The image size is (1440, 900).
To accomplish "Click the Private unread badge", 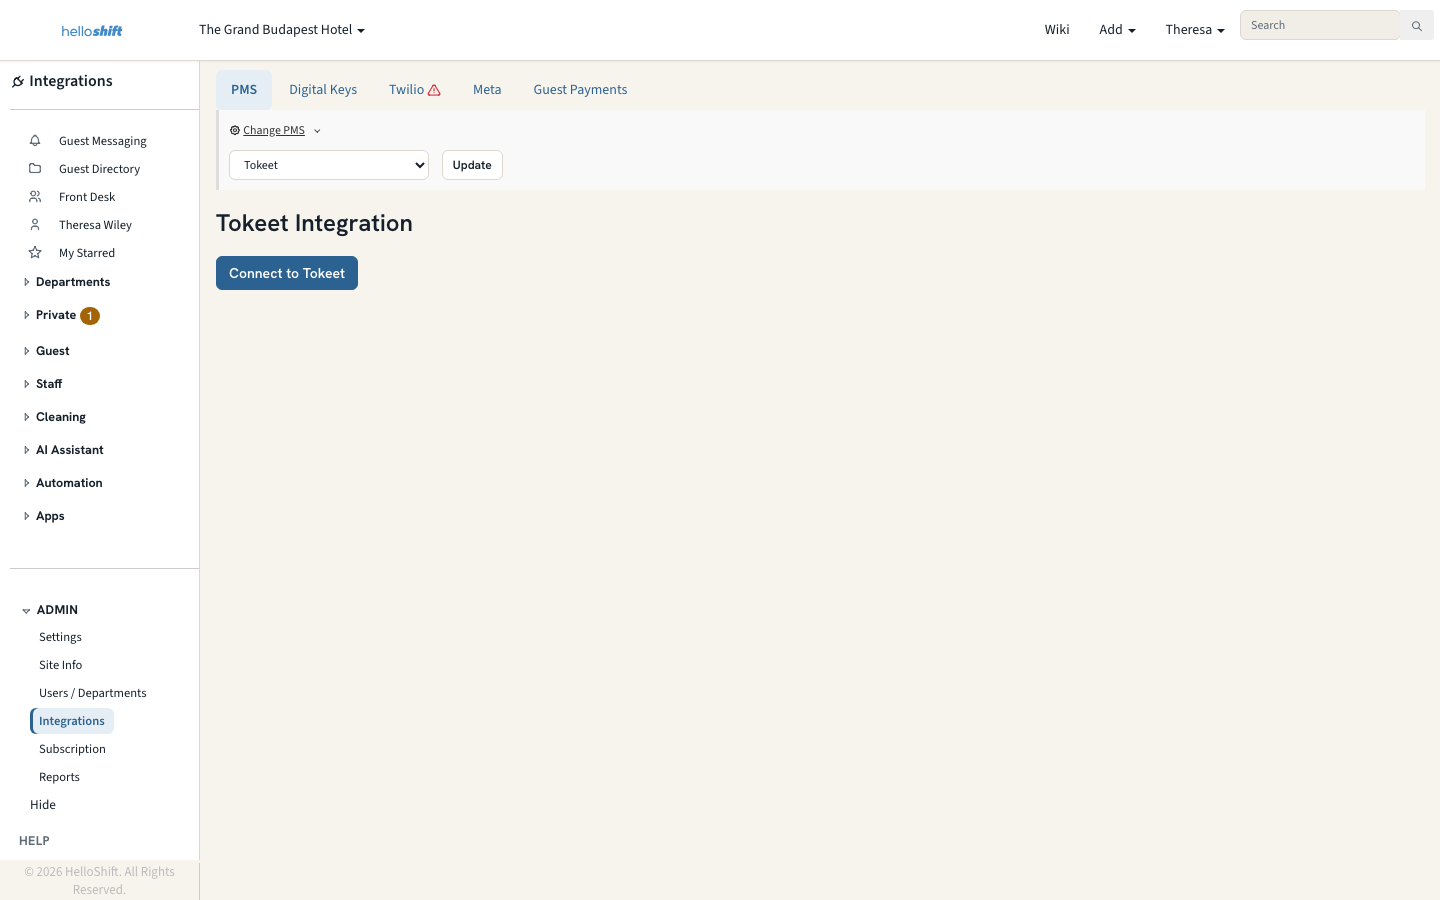I will tap(90, 316).
